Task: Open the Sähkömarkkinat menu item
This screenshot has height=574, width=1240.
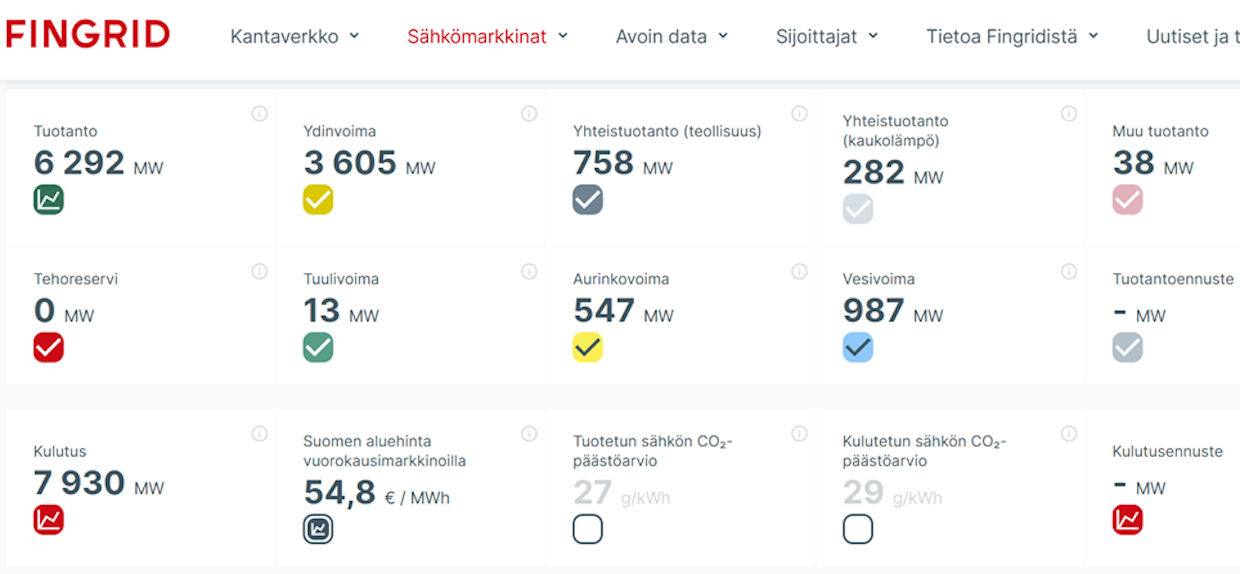Action: (487, 37)
